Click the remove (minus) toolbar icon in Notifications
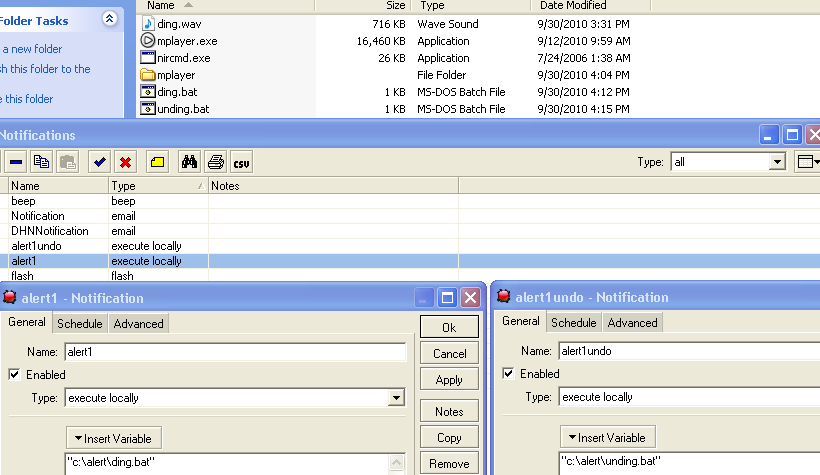This screenshot has height=475, width=820. [x=16, y=162]
